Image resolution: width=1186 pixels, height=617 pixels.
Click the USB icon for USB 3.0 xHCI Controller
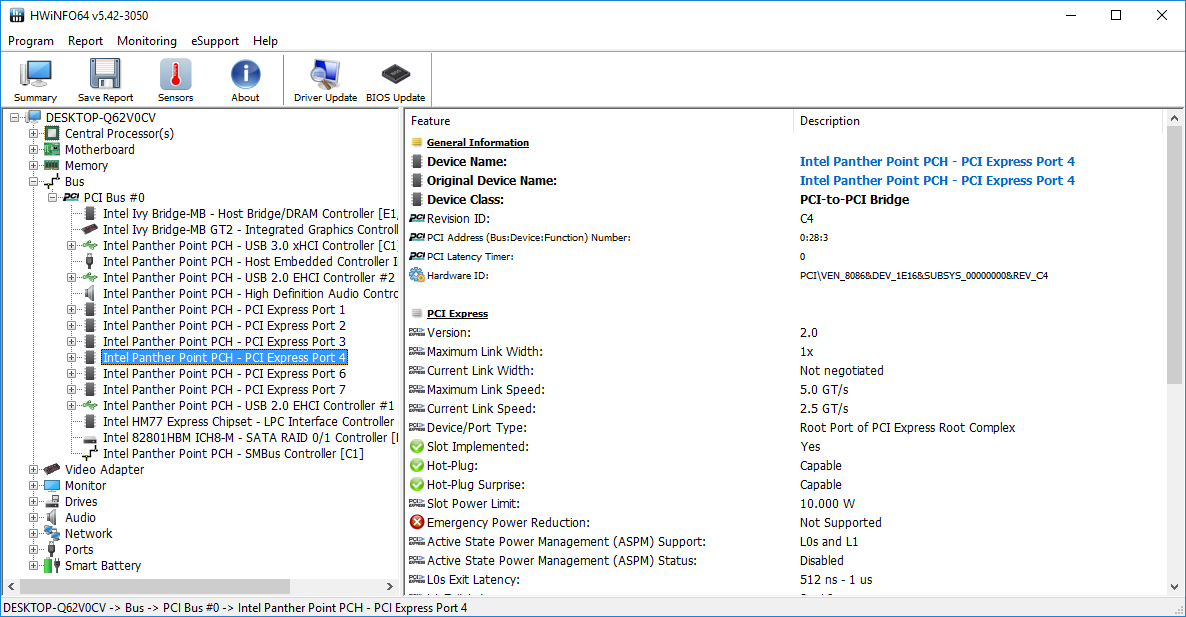(x=90, y=246)
